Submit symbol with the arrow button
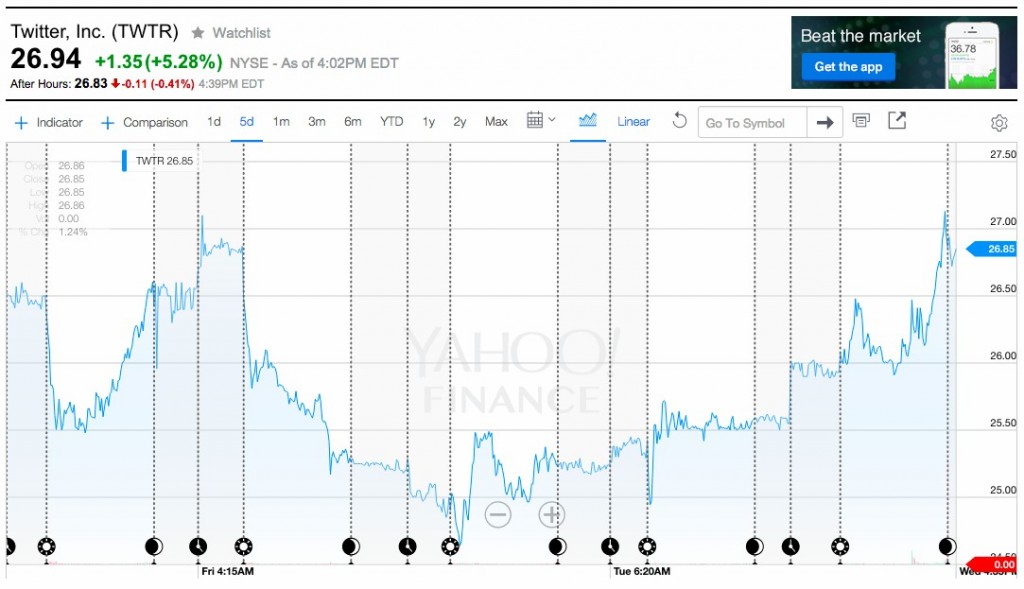This screenshot has width=1024, height=589. click(824, 123)
